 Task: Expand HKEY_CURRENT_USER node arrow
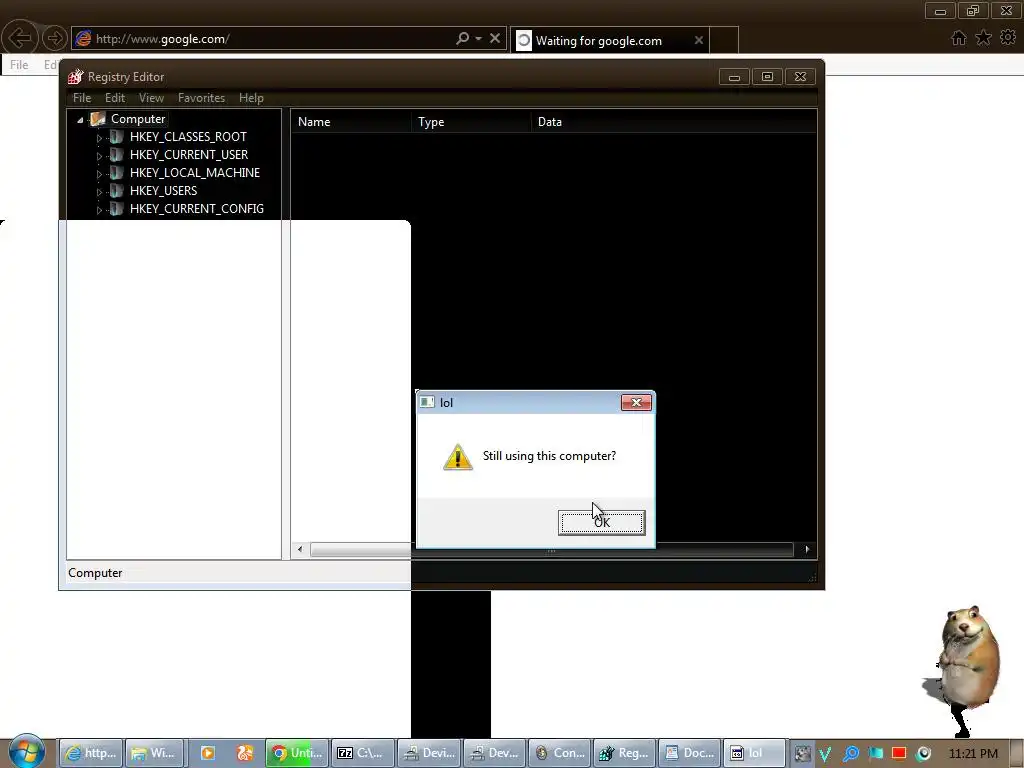coord(99,156)
